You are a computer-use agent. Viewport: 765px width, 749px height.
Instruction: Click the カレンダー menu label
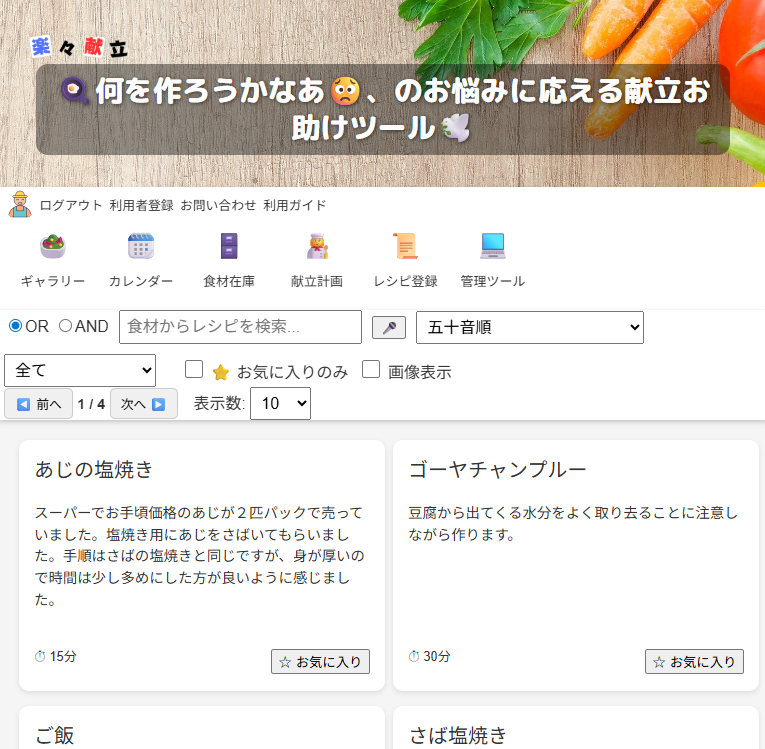tap(141, 281)
